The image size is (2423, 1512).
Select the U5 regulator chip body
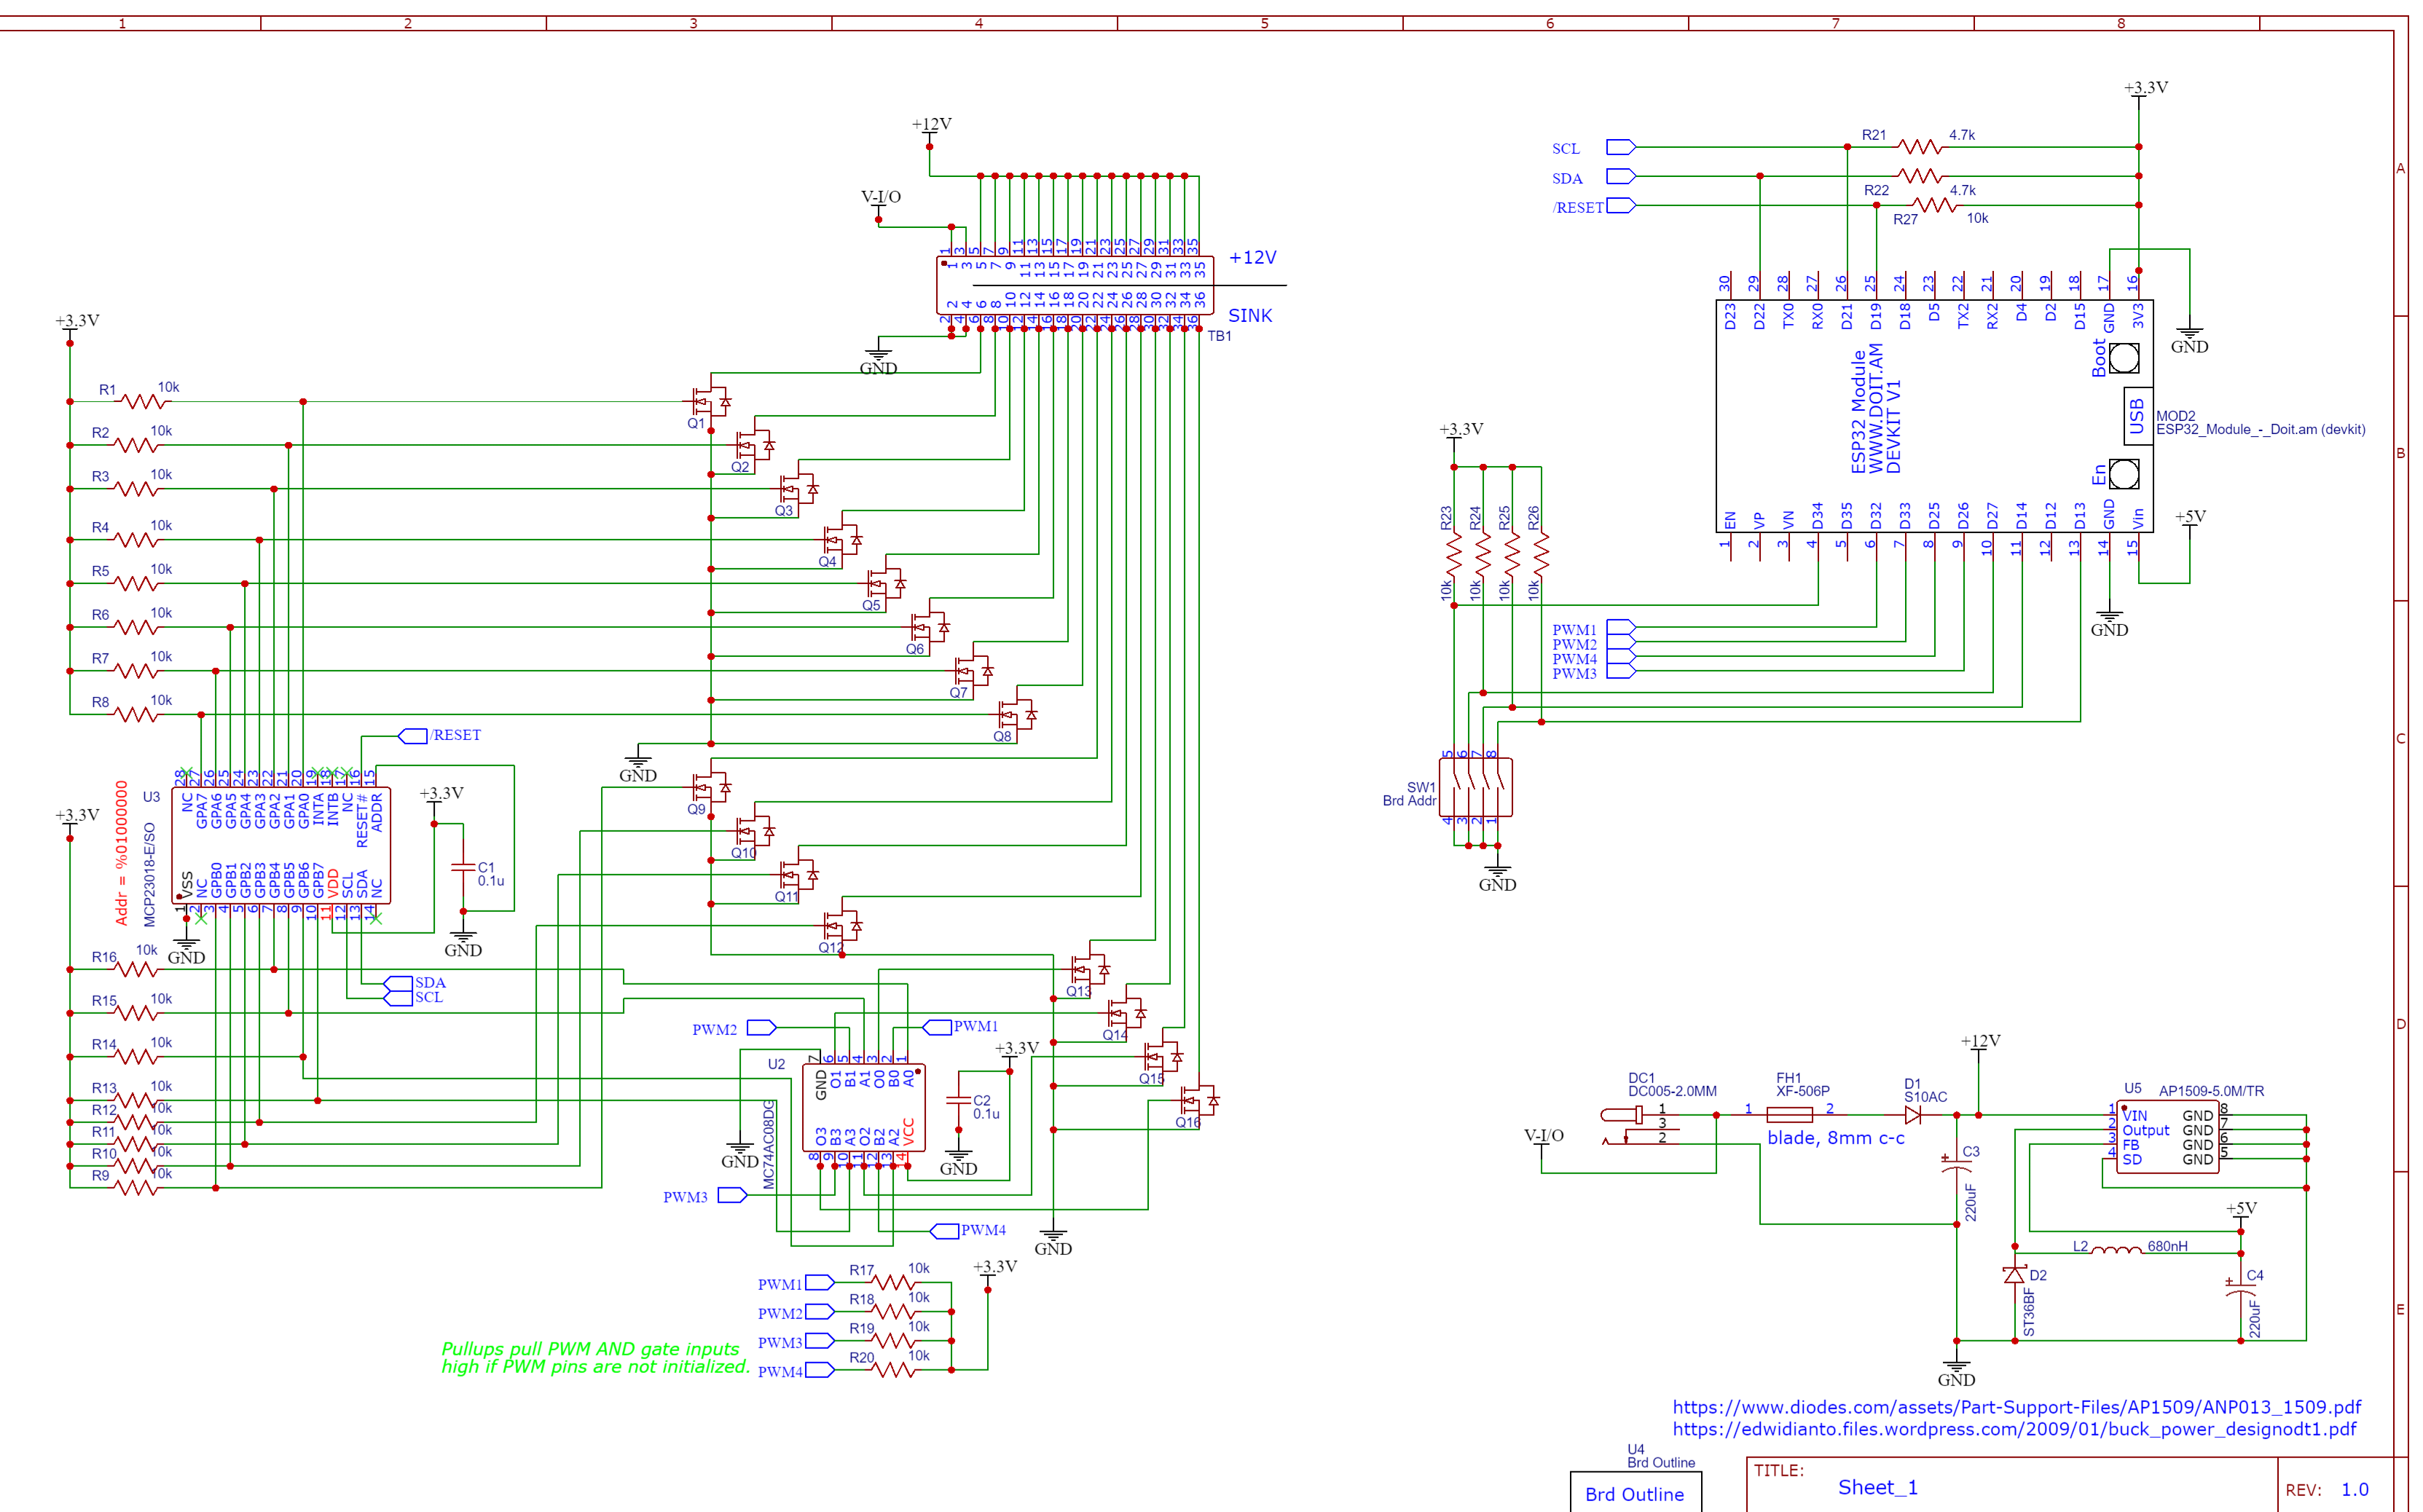2167,1136
